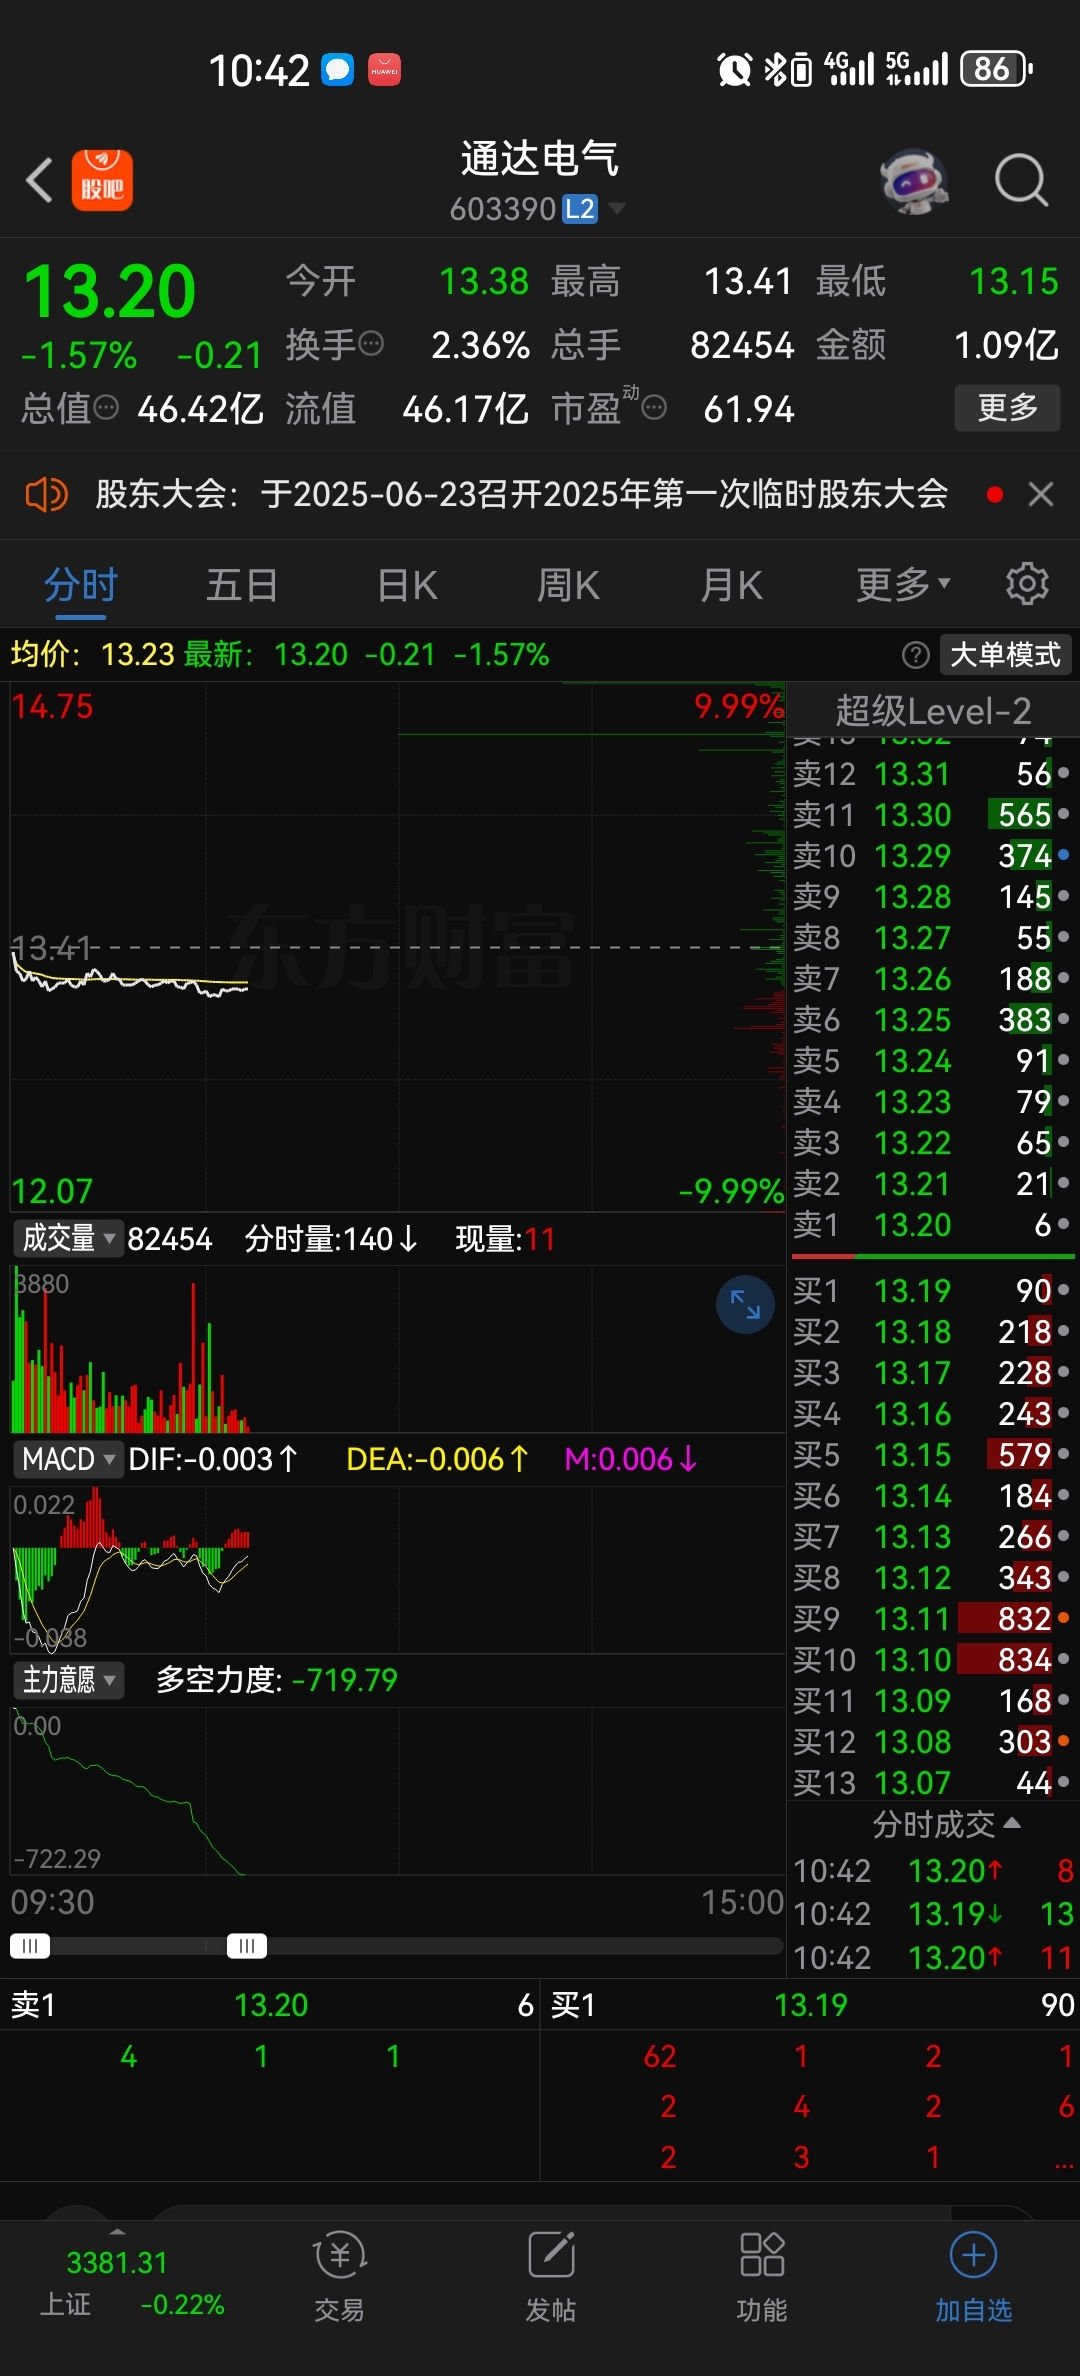
Task: Tap the 换手 info circle icon
Action: pos(371,344)
